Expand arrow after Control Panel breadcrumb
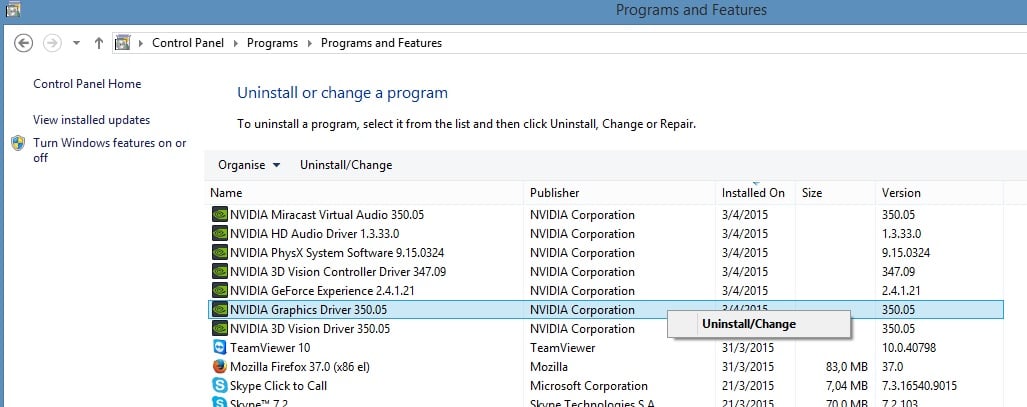This screenshot has height=407, width=1027. (x=236, y=43)
